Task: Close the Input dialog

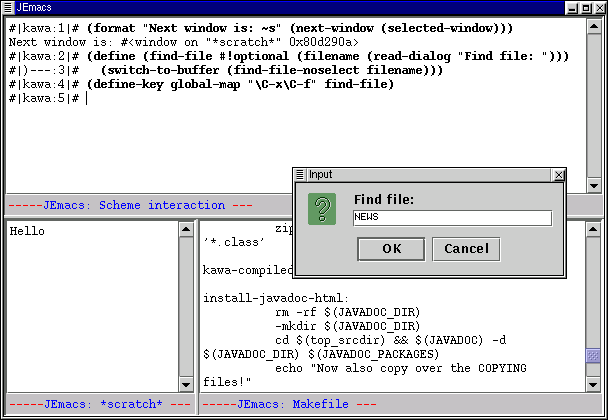Action: (558, 174)
